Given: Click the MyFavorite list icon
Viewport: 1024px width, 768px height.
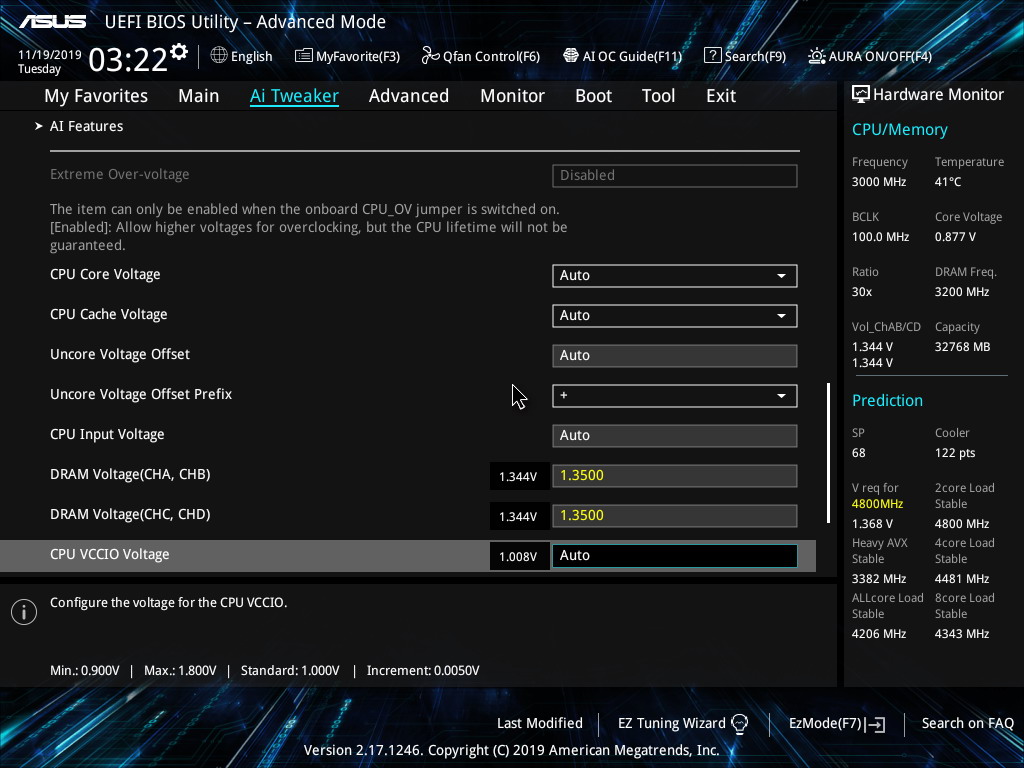Looking at the screenshot, I should (304, 56).
